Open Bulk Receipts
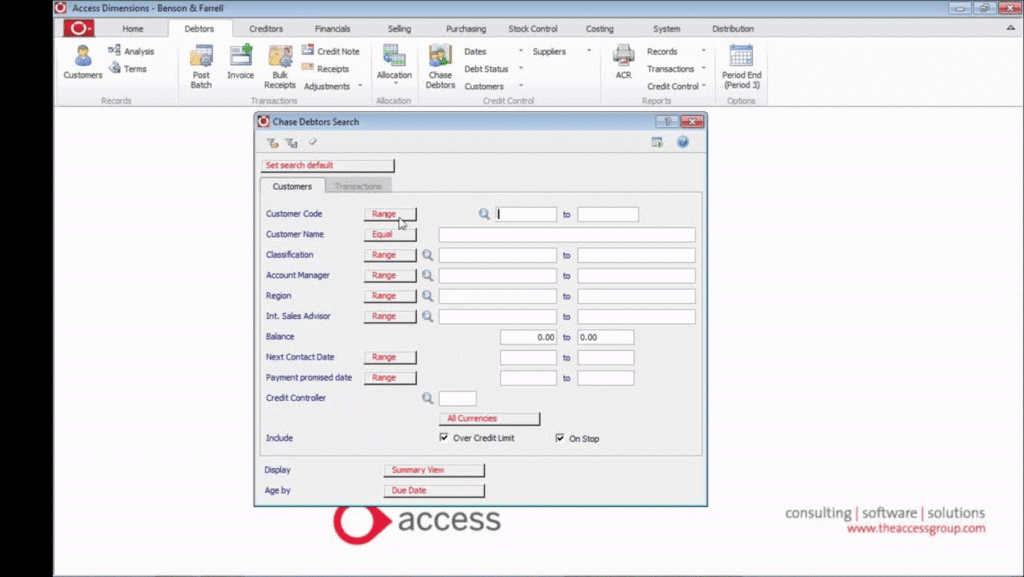1024x577 pixels. click(x=280, y=67)
